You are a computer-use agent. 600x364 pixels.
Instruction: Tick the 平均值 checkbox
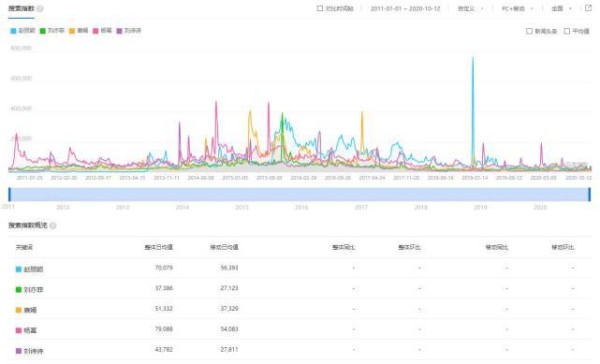click(567, 31)
